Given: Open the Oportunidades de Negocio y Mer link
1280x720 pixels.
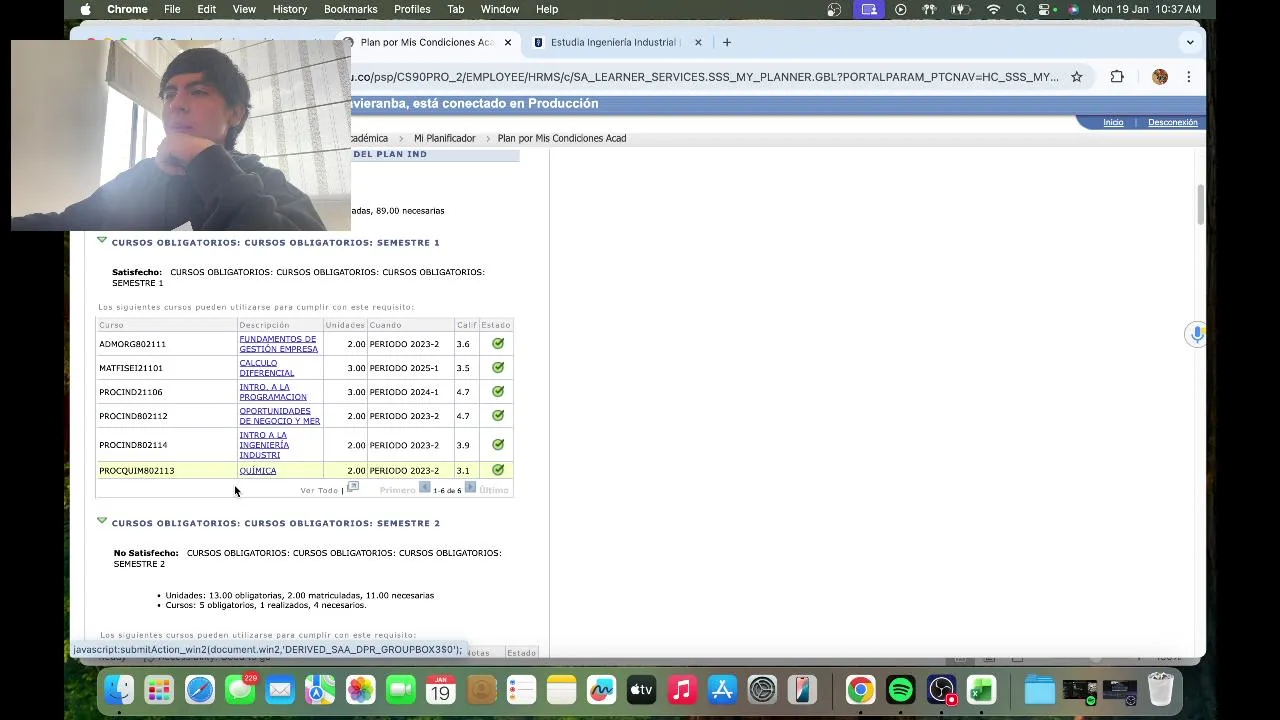Looking at the screenshot, I should pyautogui.click(x=279, y=416).
